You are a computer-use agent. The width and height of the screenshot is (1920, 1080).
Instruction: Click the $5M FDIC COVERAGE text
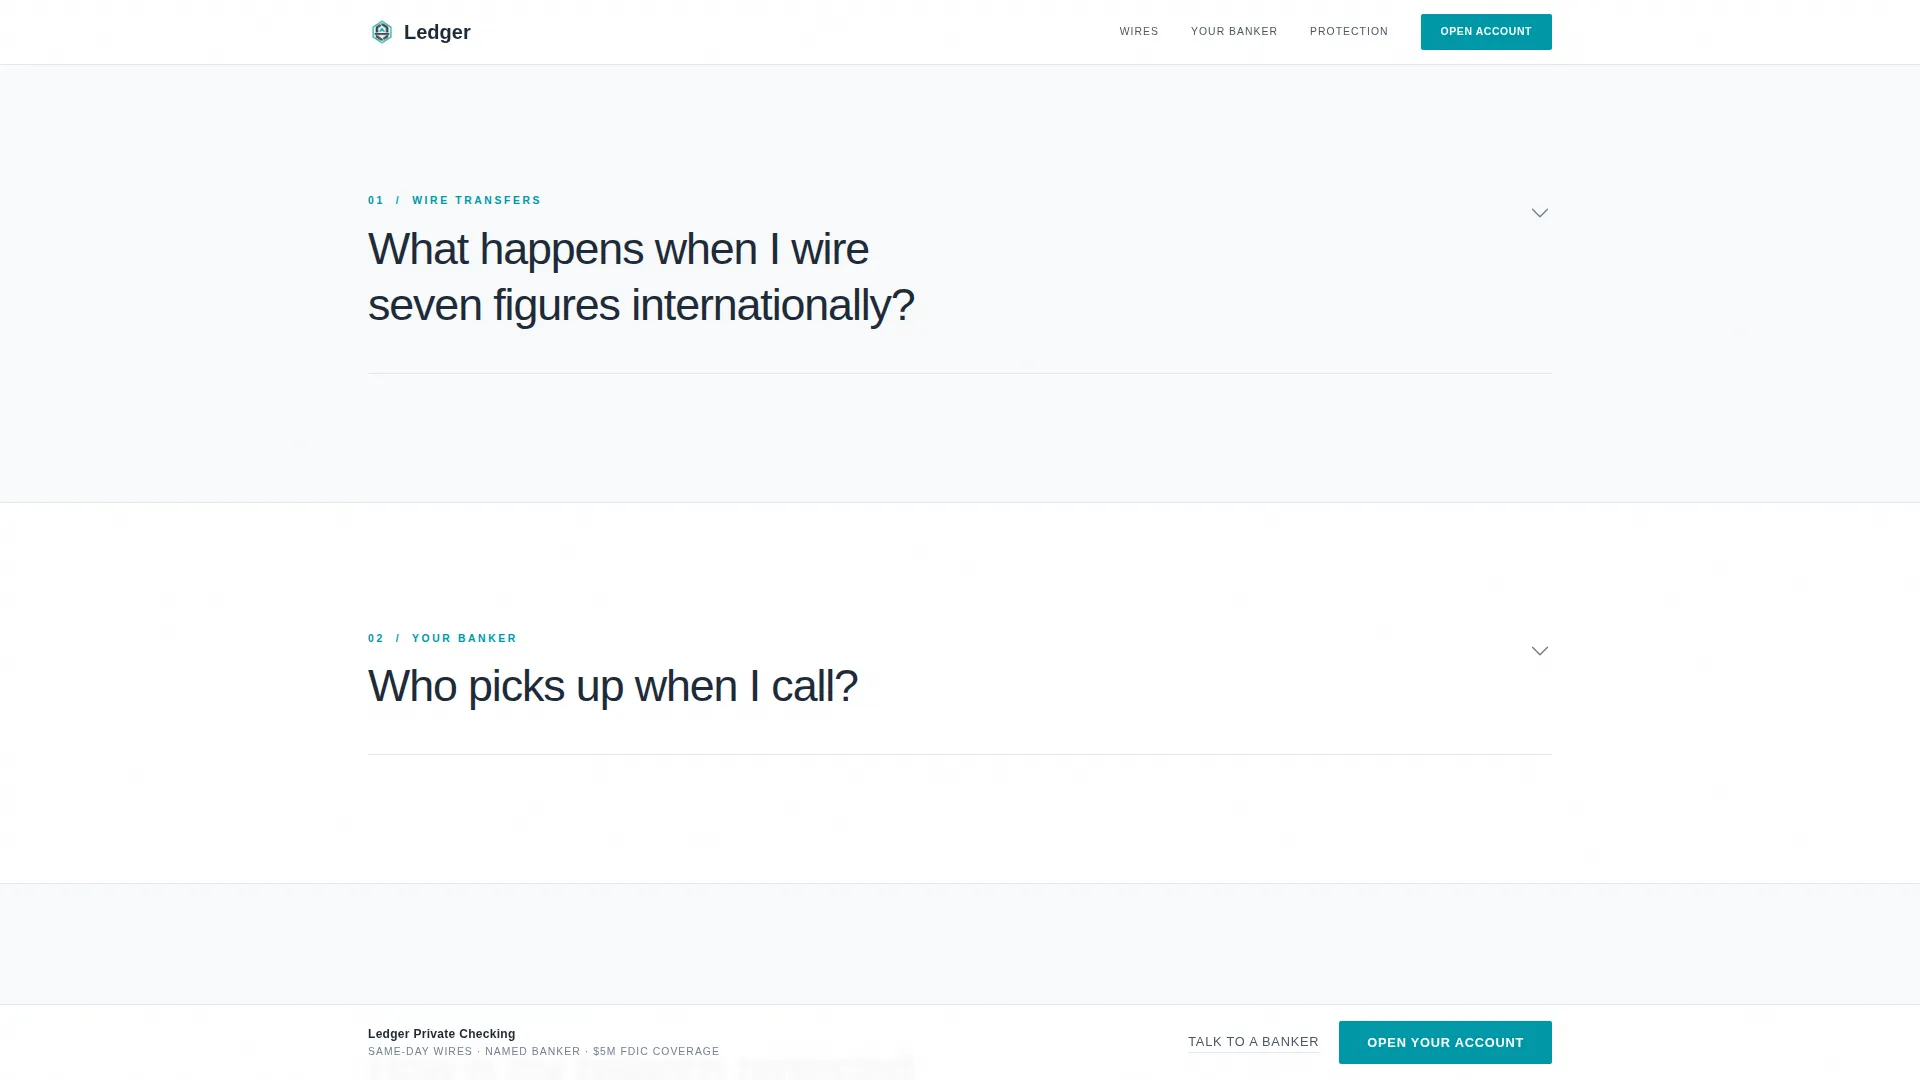point(656,1052)
